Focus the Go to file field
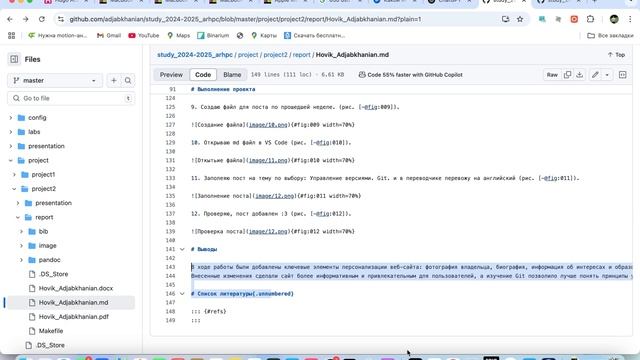This screenshot has height=360, width=640. (71, 98)
